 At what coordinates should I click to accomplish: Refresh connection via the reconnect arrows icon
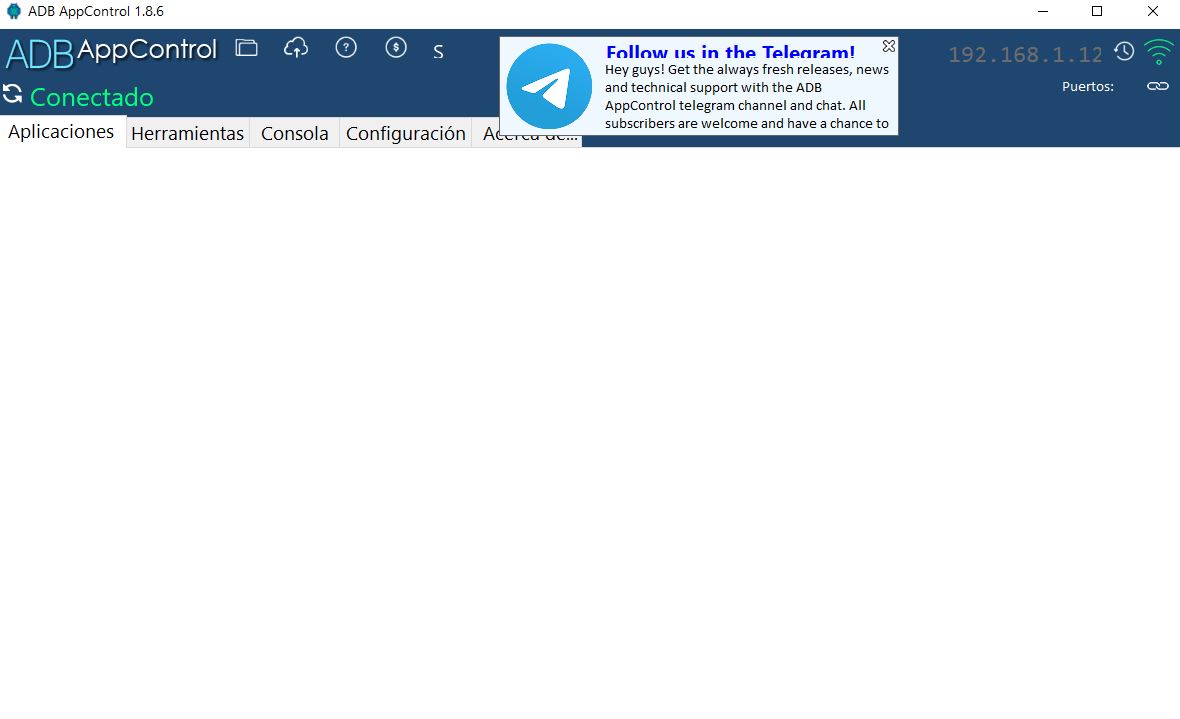(x=12, y=94)
